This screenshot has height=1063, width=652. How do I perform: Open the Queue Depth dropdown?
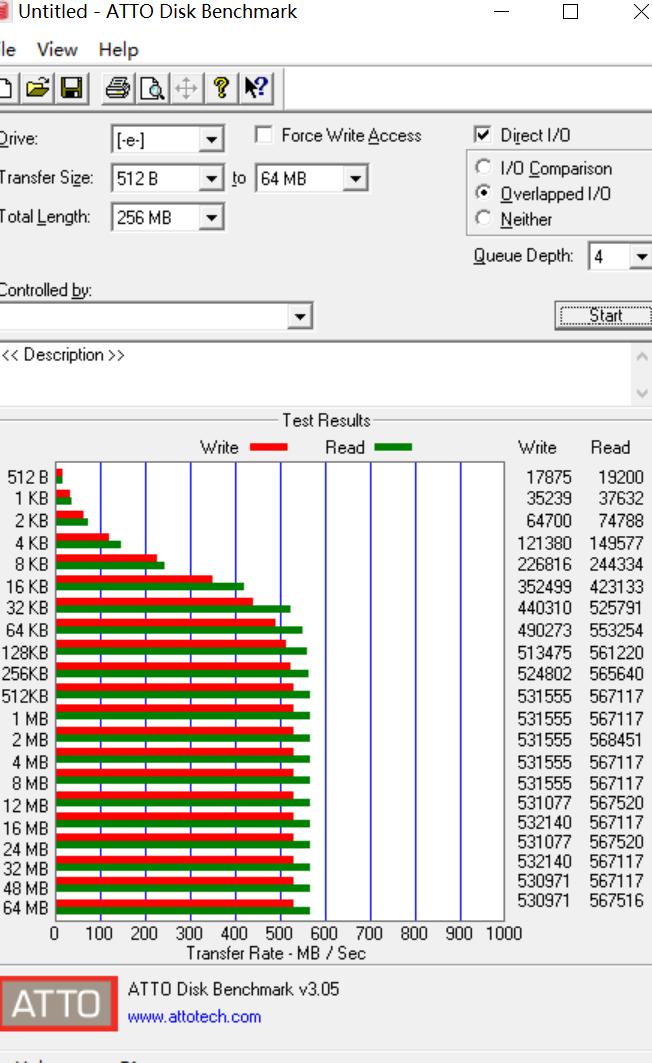click(640, 256)
